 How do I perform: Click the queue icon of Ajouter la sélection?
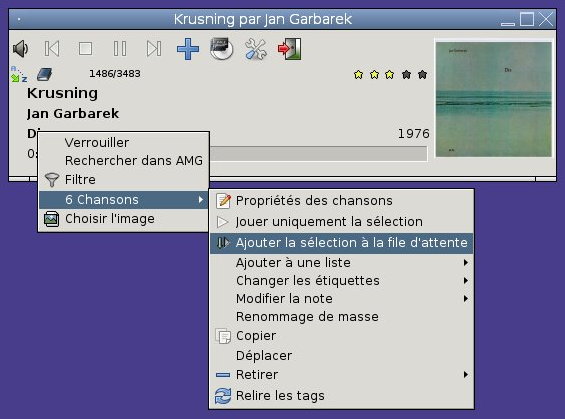[223, 243]
